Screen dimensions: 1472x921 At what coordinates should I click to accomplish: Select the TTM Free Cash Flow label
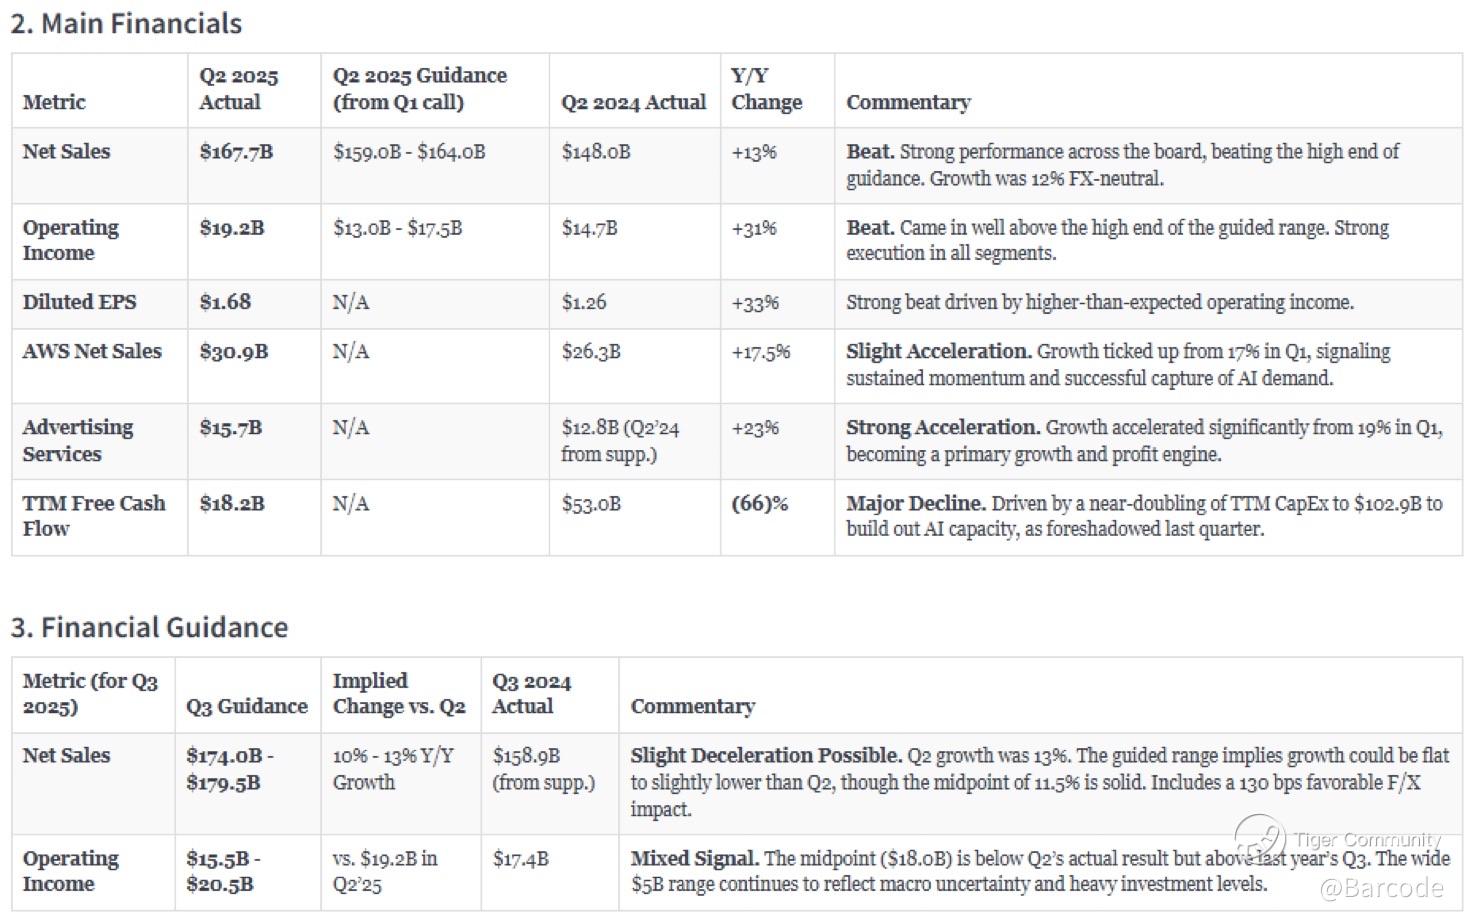point(93,516)
